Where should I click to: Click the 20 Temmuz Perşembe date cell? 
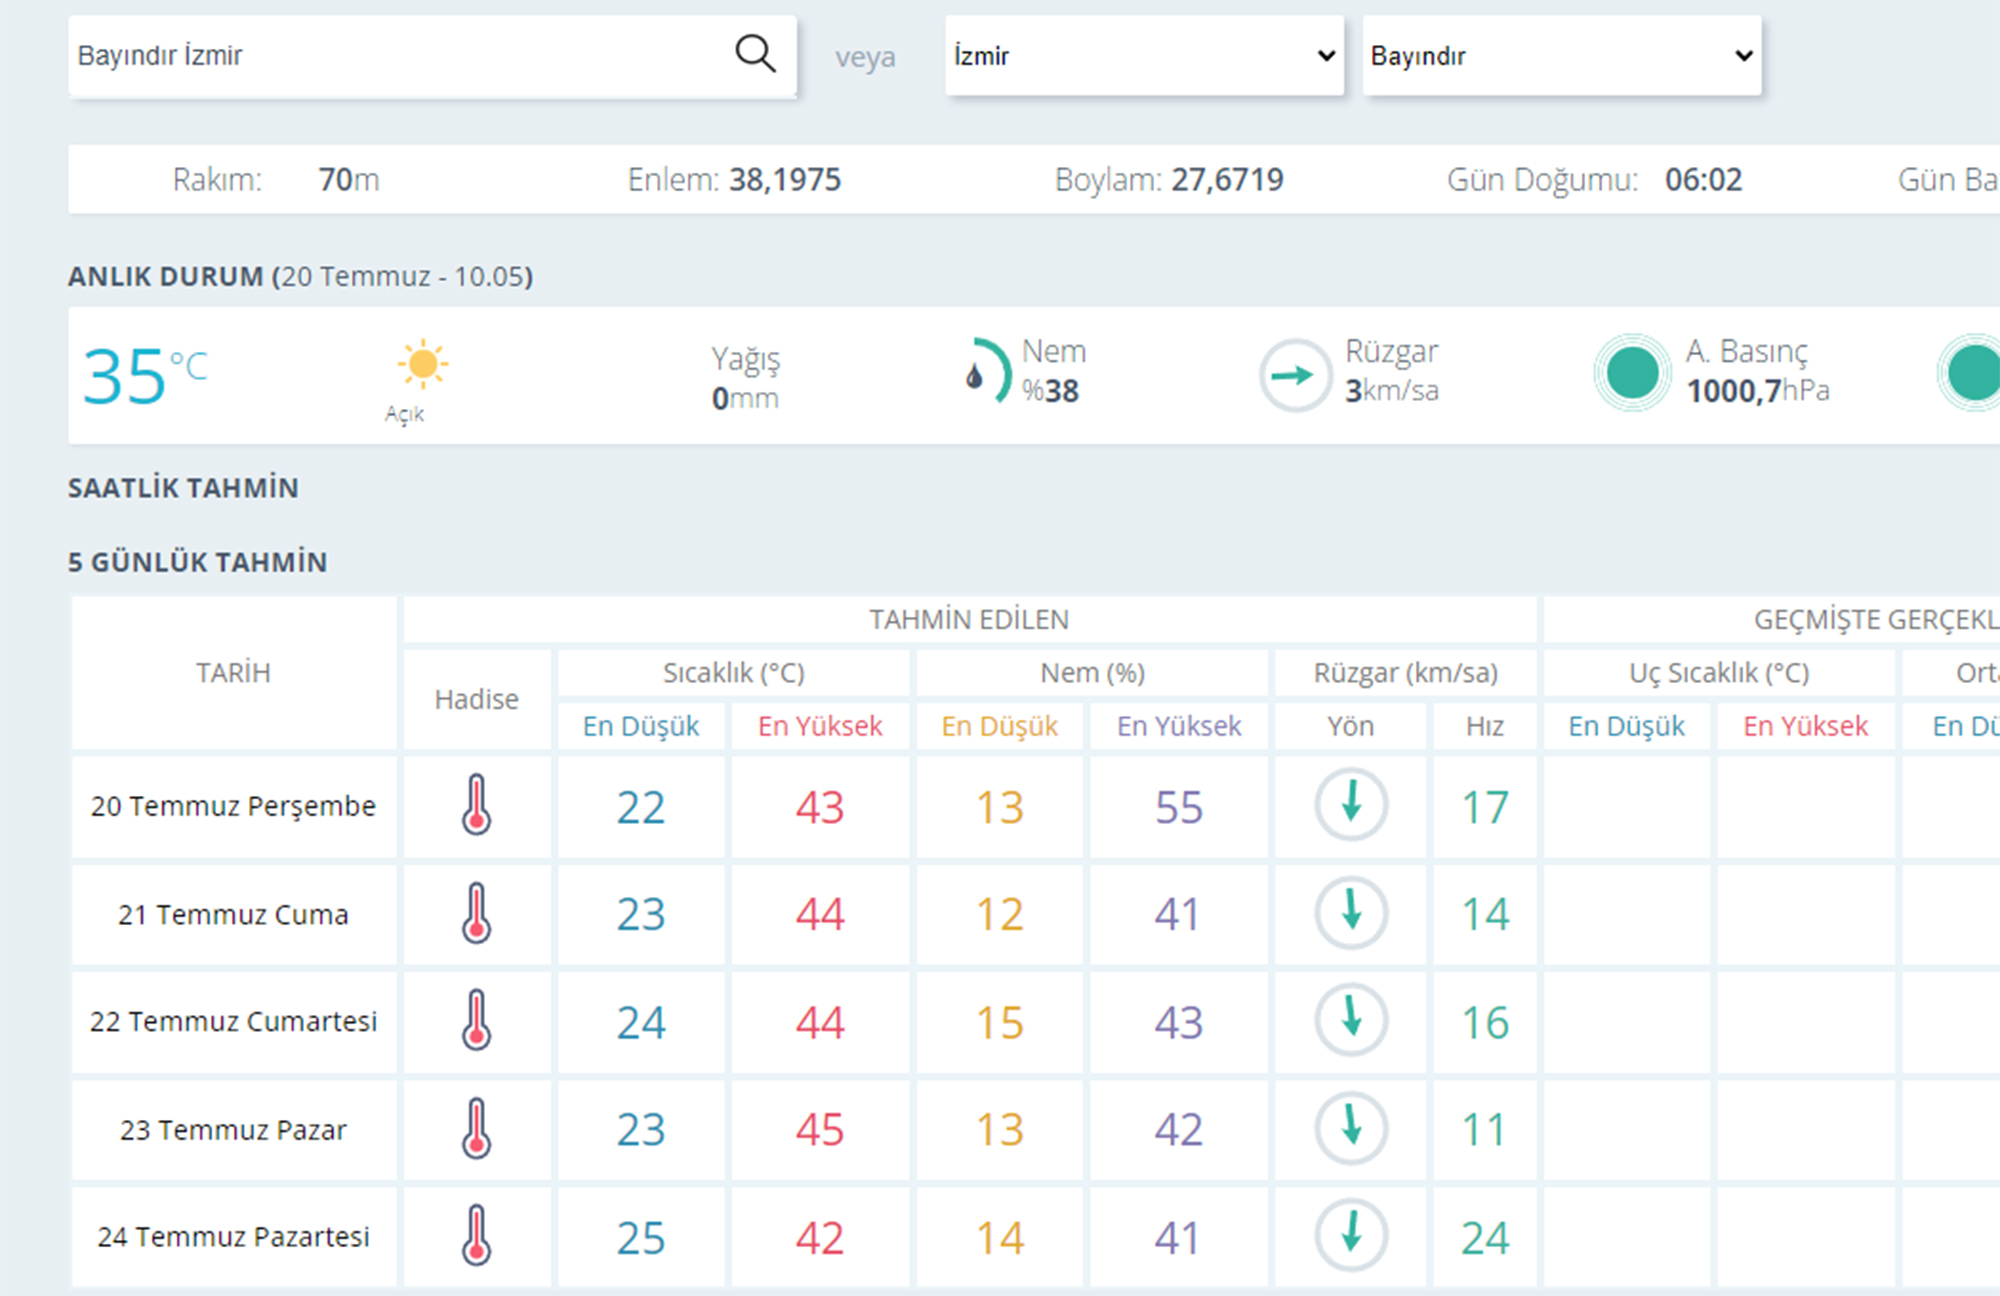point(233,806)
